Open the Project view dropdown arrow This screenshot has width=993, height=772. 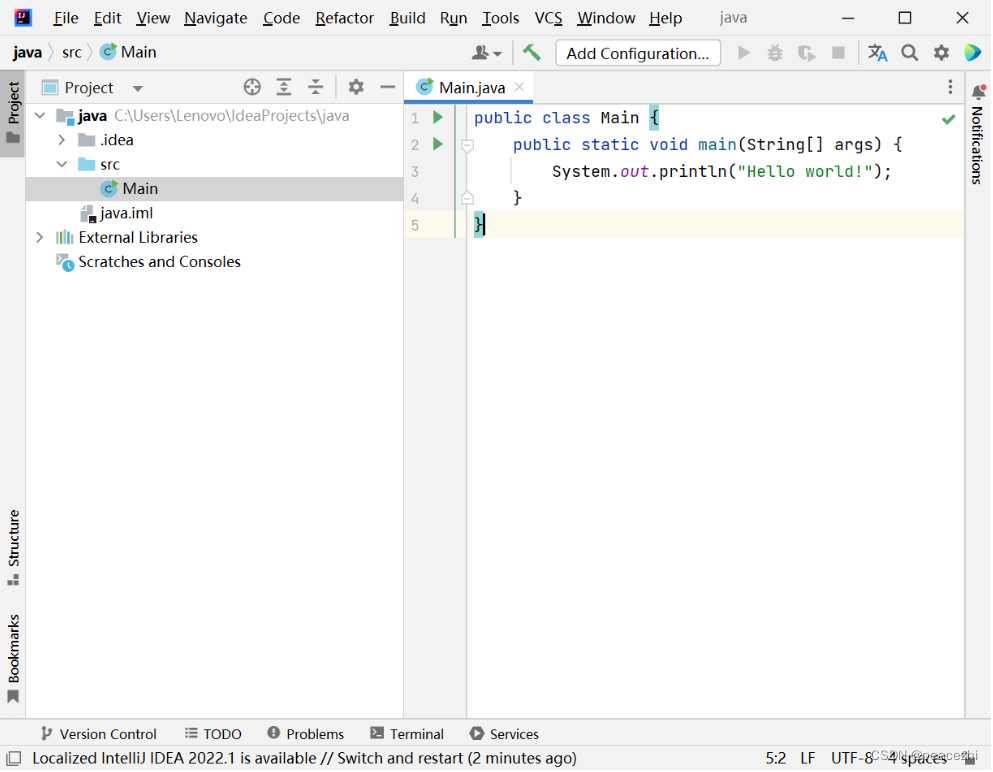(x=138, y=88)
